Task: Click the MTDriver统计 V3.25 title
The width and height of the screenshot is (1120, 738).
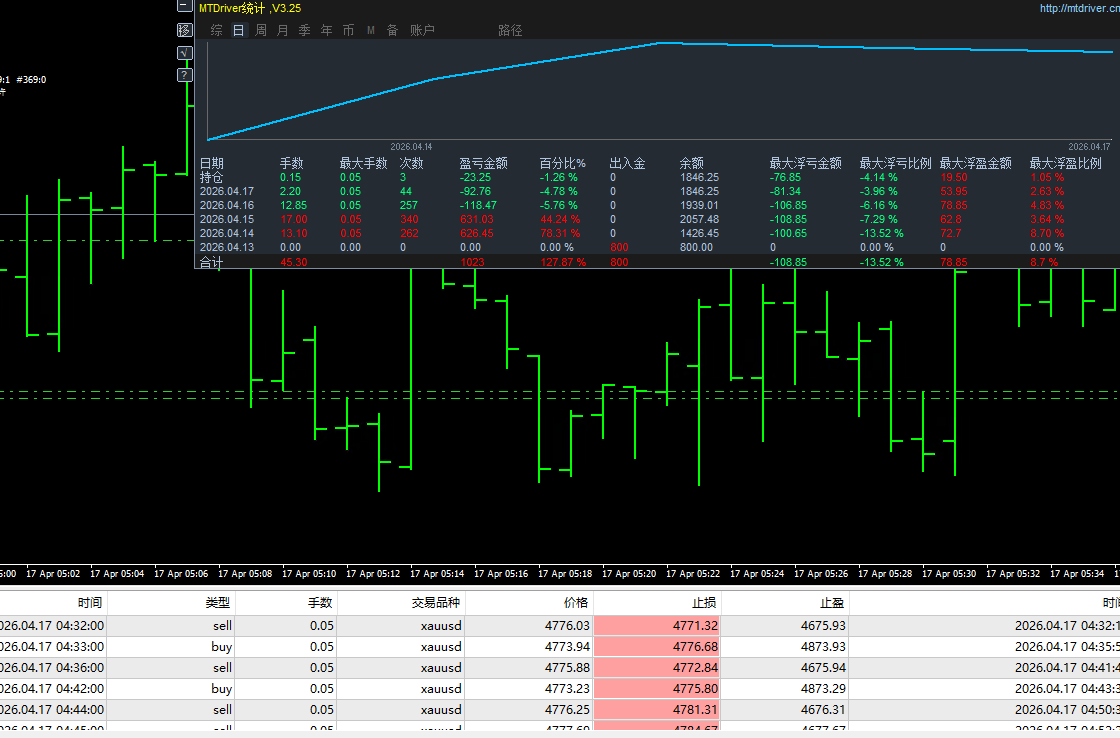Action: point(250,9)
